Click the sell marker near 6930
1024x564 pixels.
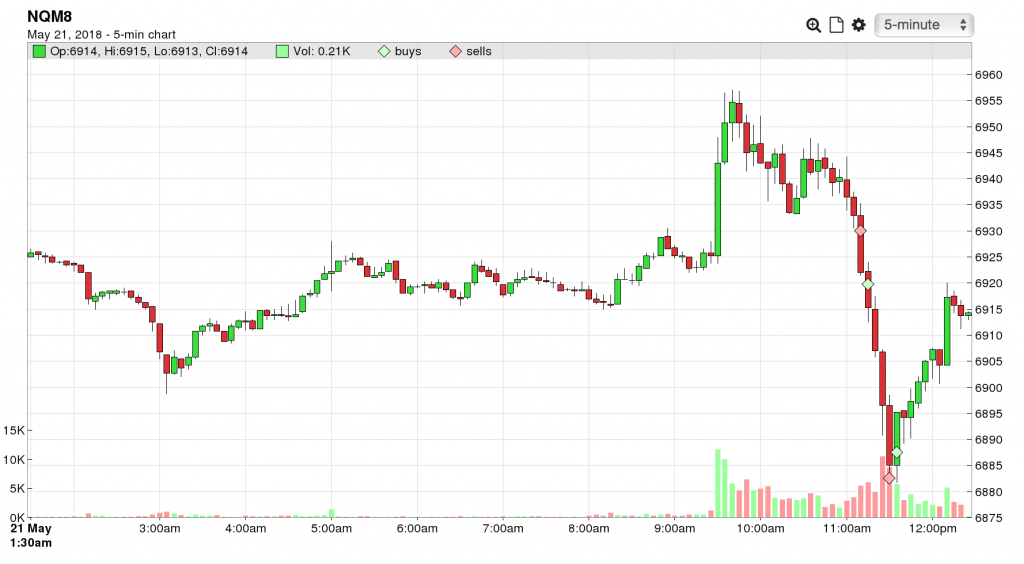coord(860,230)
